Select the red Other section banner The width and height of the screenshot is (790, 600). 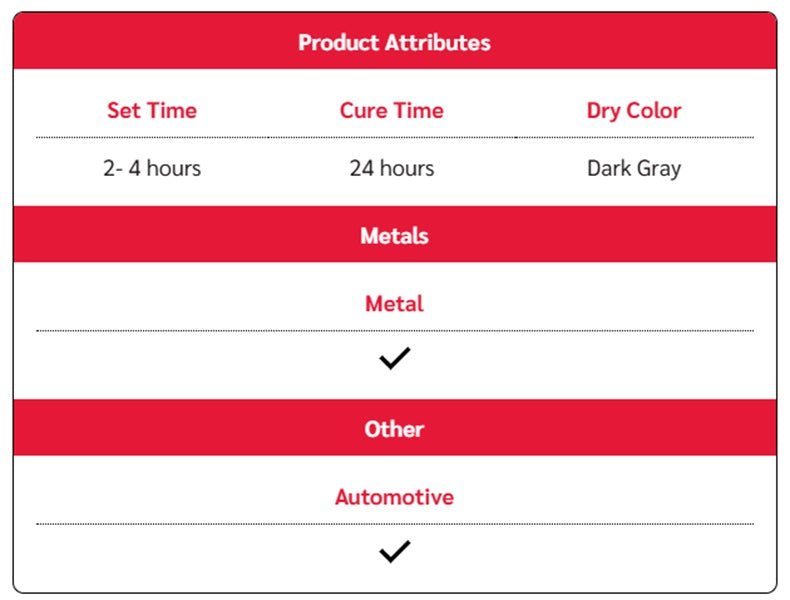(394, 427)
